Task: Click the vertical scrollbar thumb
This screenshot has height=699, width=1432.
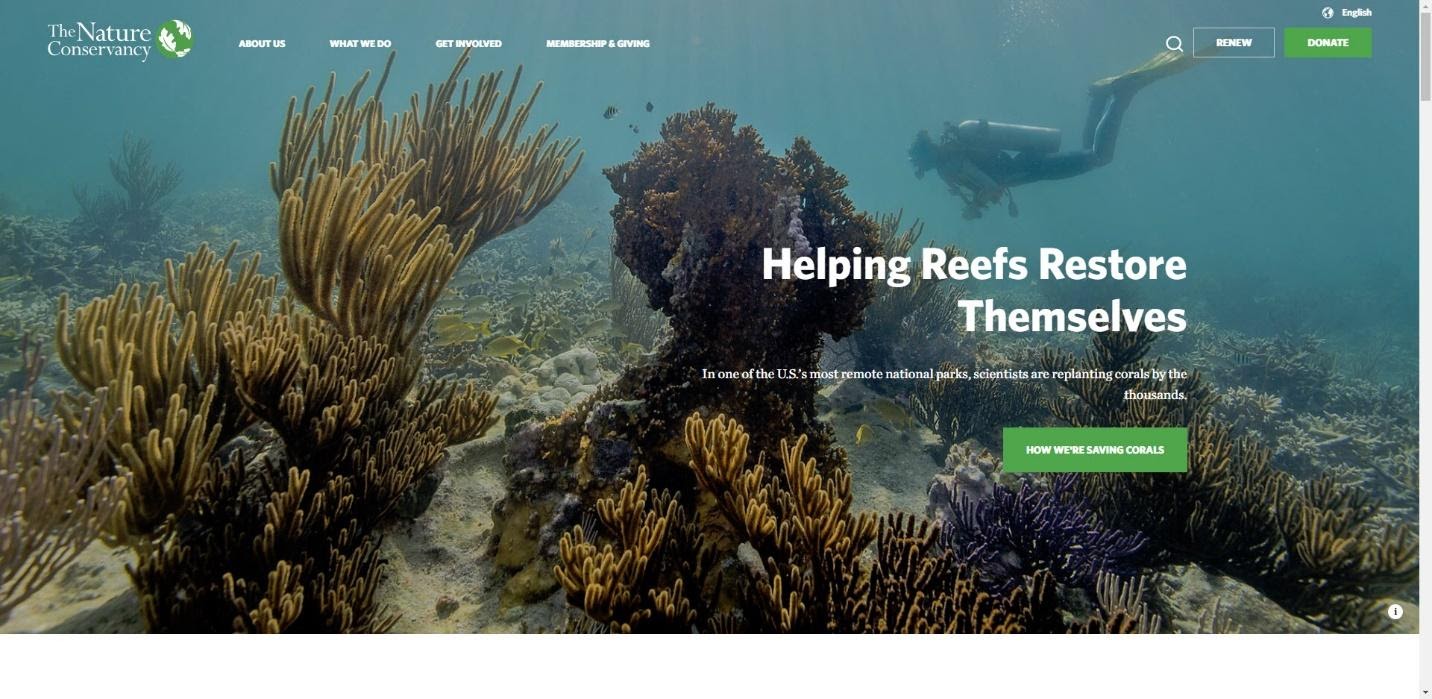Action: (x=1425, y=58)
